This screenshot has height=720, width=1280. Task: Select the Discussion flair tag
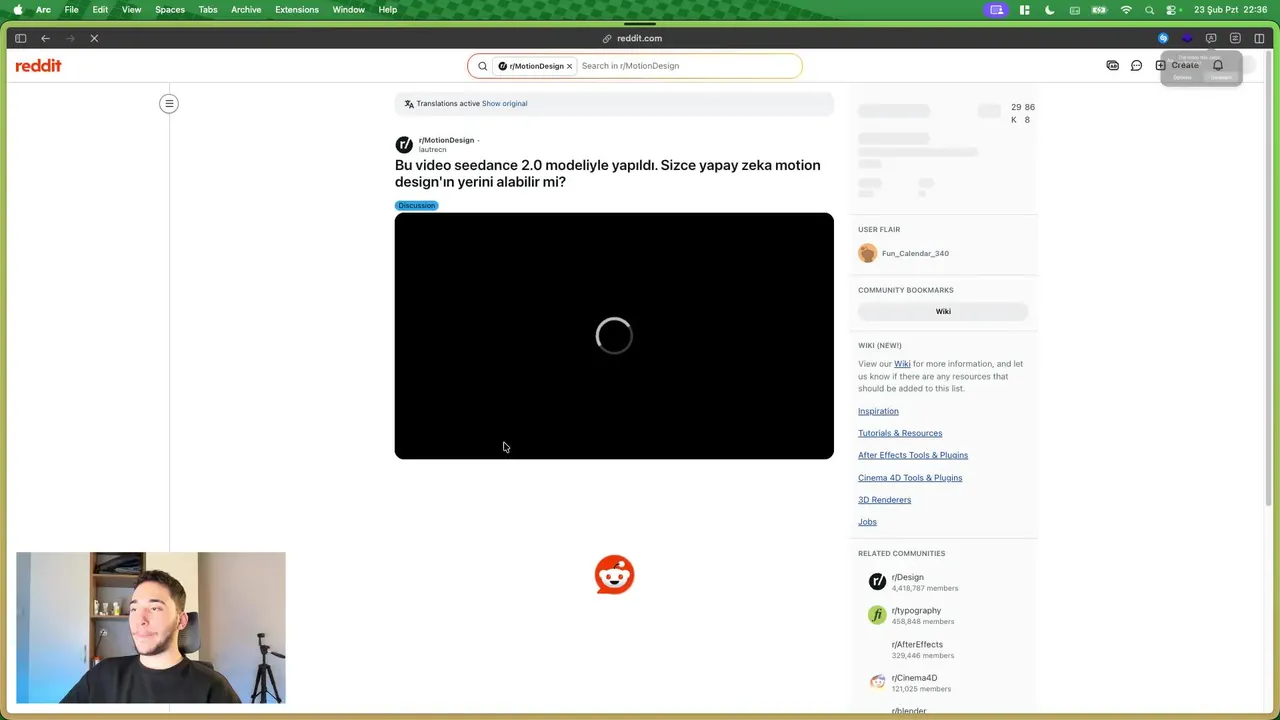point(417,205)
